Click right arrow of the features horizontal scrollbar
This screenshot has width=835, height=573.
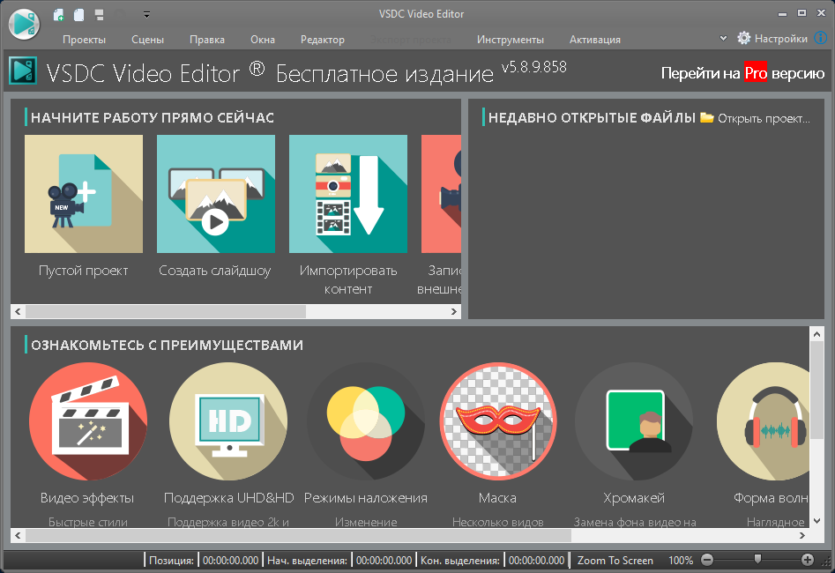pyautogui.click(x=803, y=536)
